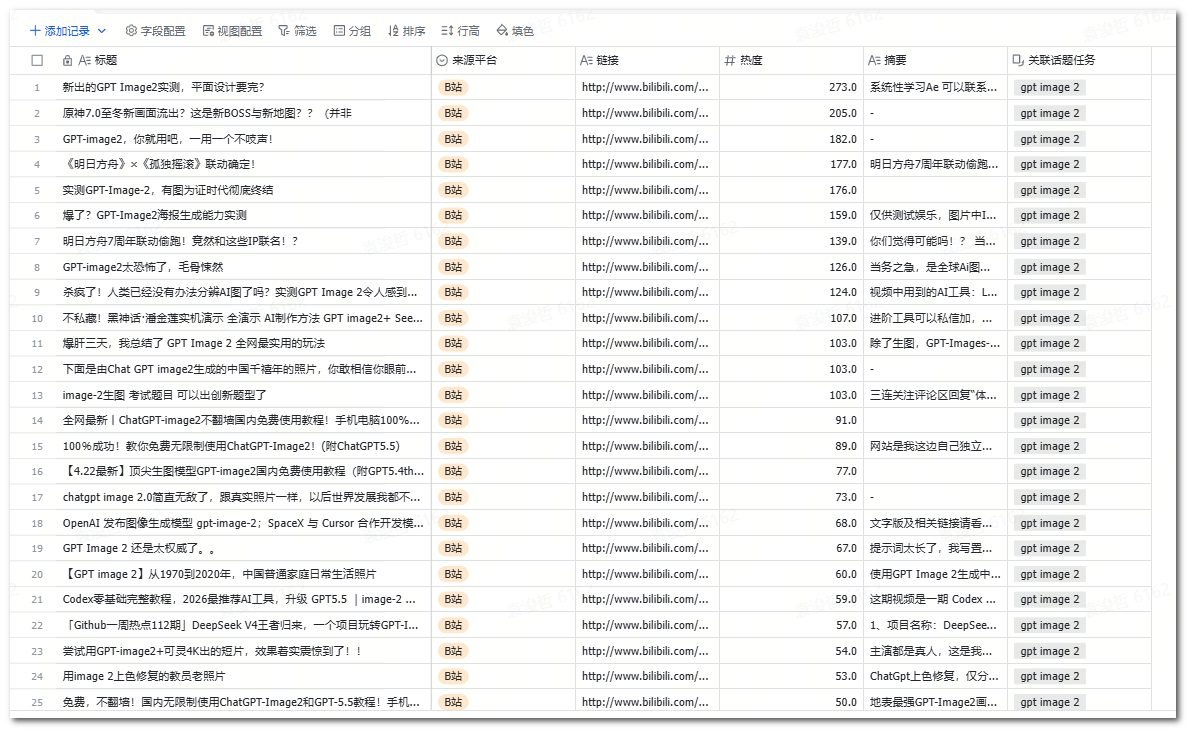The width and height of the screenshot is (1187, 729).
Task: Open the 填色 fill color option
Action: 515,31
